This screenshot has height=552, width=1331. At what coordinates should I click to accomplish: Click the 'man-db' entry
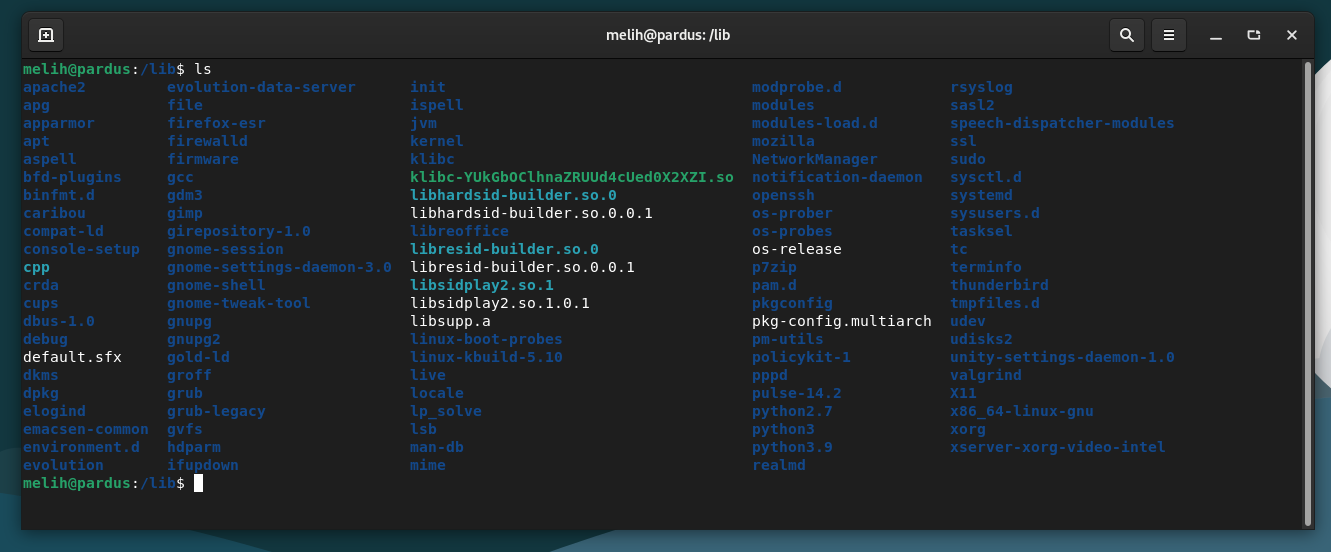pyautogui.click(x=437, y=447)
